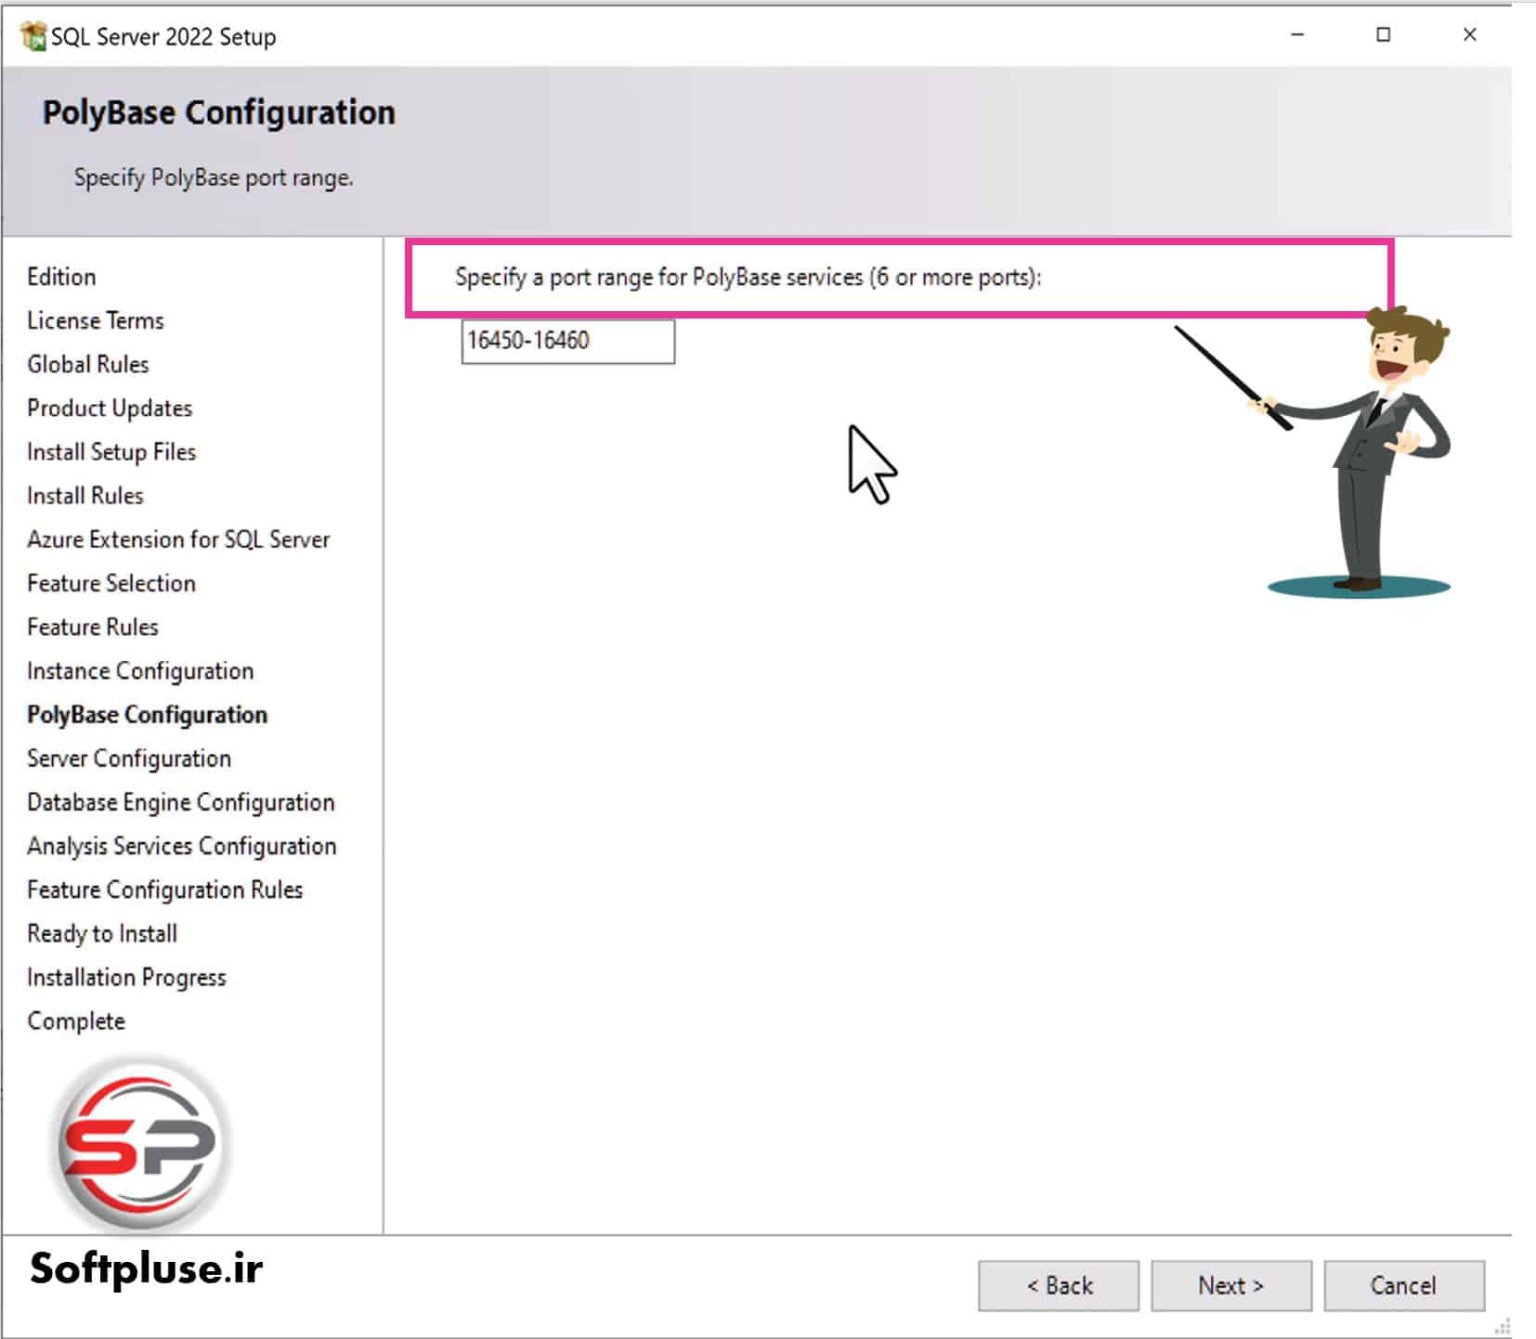The width and height of the screenshot is (1536, 1339).
Task: Cancel the SQL Server installation
Action: (x=1403, y=1286)
